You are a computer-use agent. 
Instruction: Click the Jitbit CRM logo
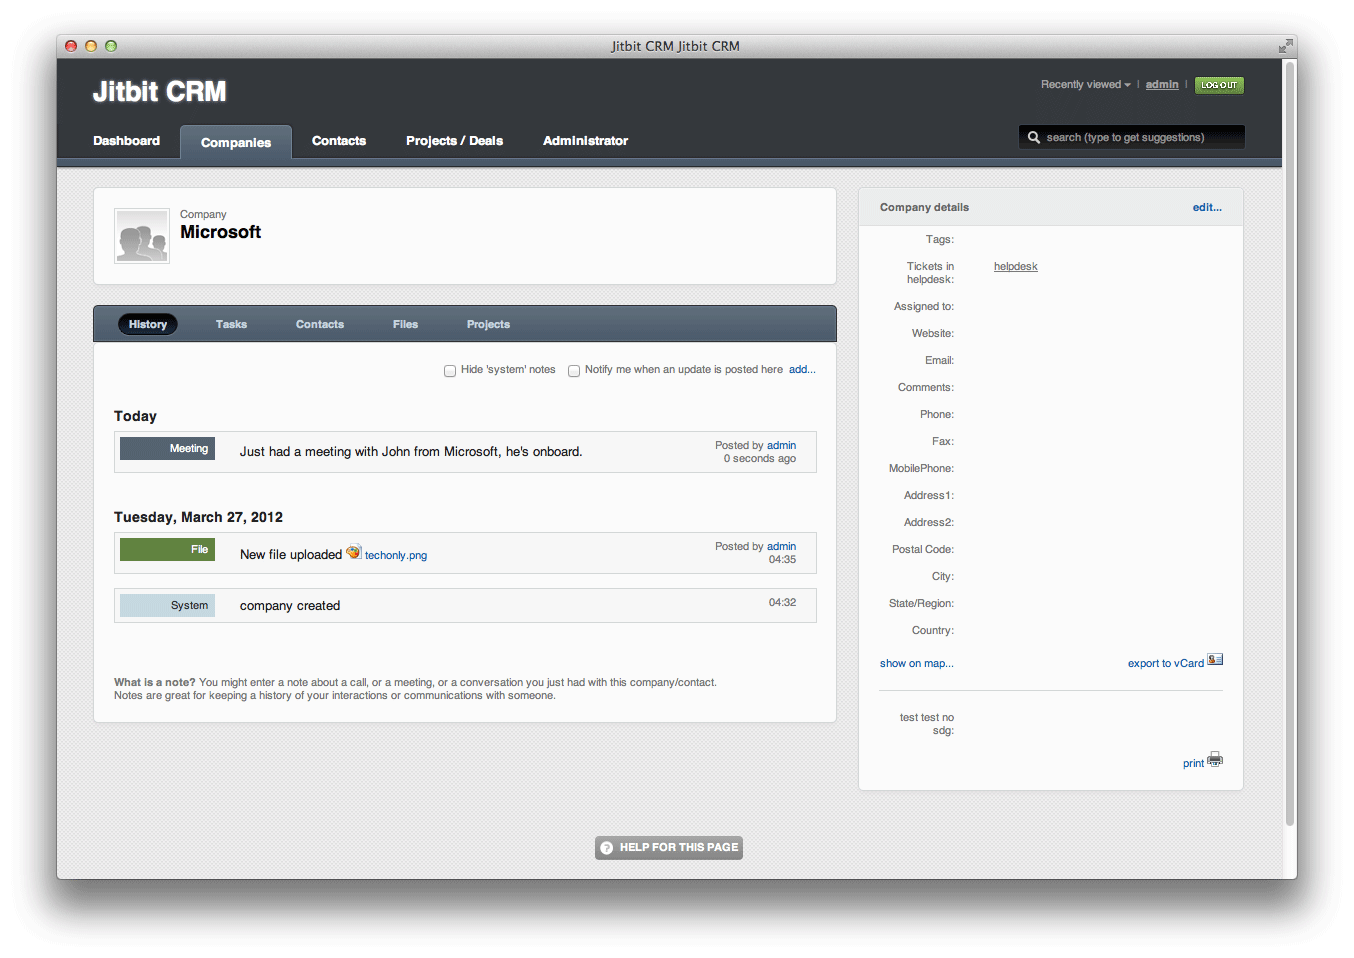160,91
